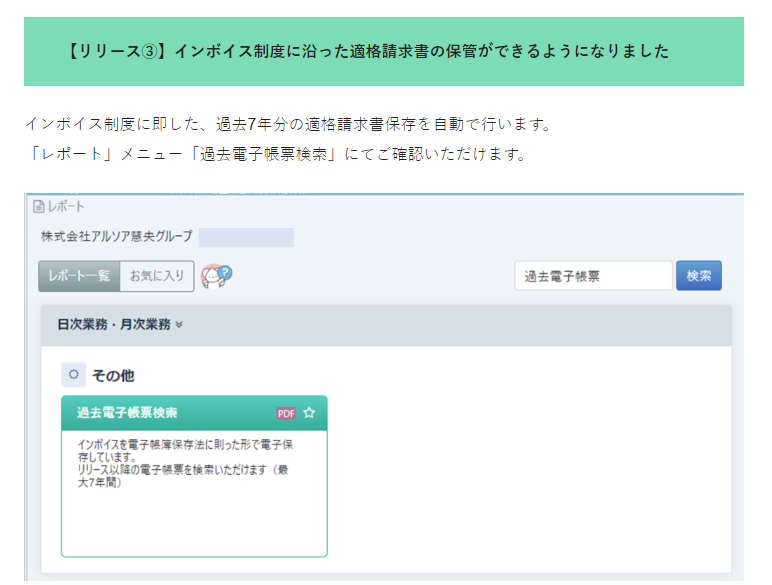The width and height of the screenshot is (772, 585).
Task: Switch to the レポート一覧 tab
Action: tap(79, 276)
